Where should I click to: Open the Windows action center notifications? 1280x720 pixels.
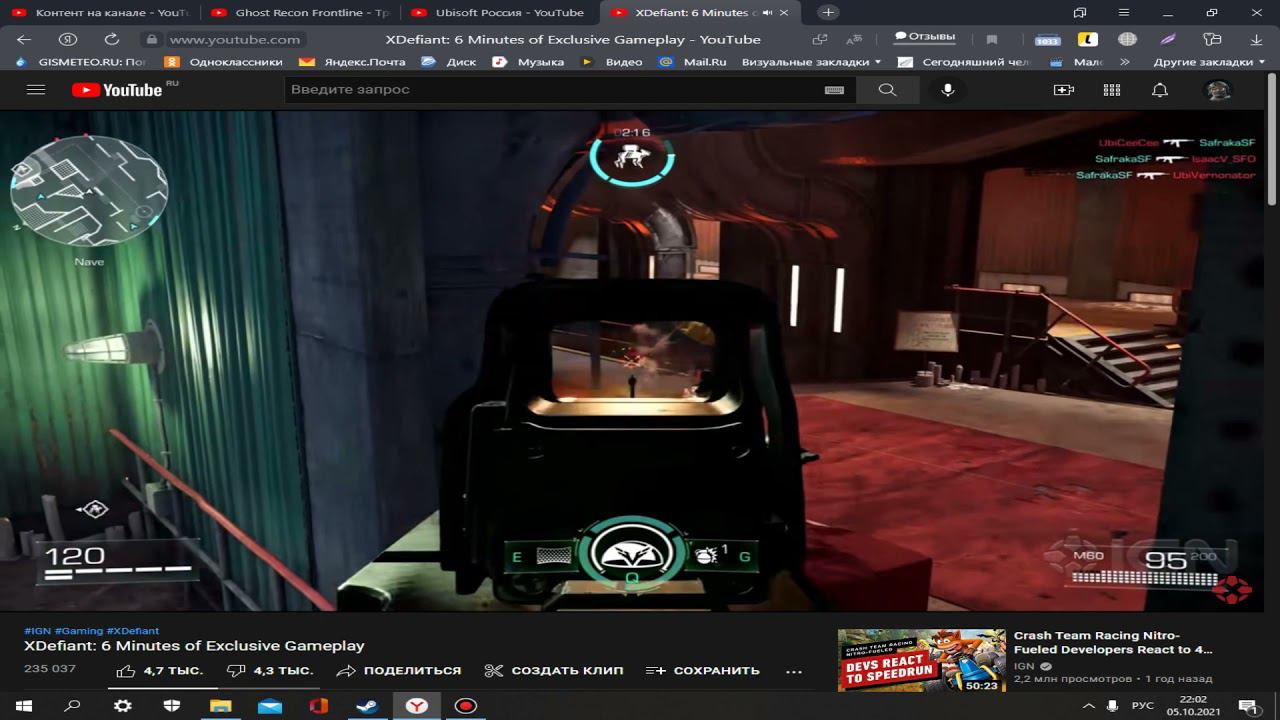pyautogui.click(x=1247, y=706)
